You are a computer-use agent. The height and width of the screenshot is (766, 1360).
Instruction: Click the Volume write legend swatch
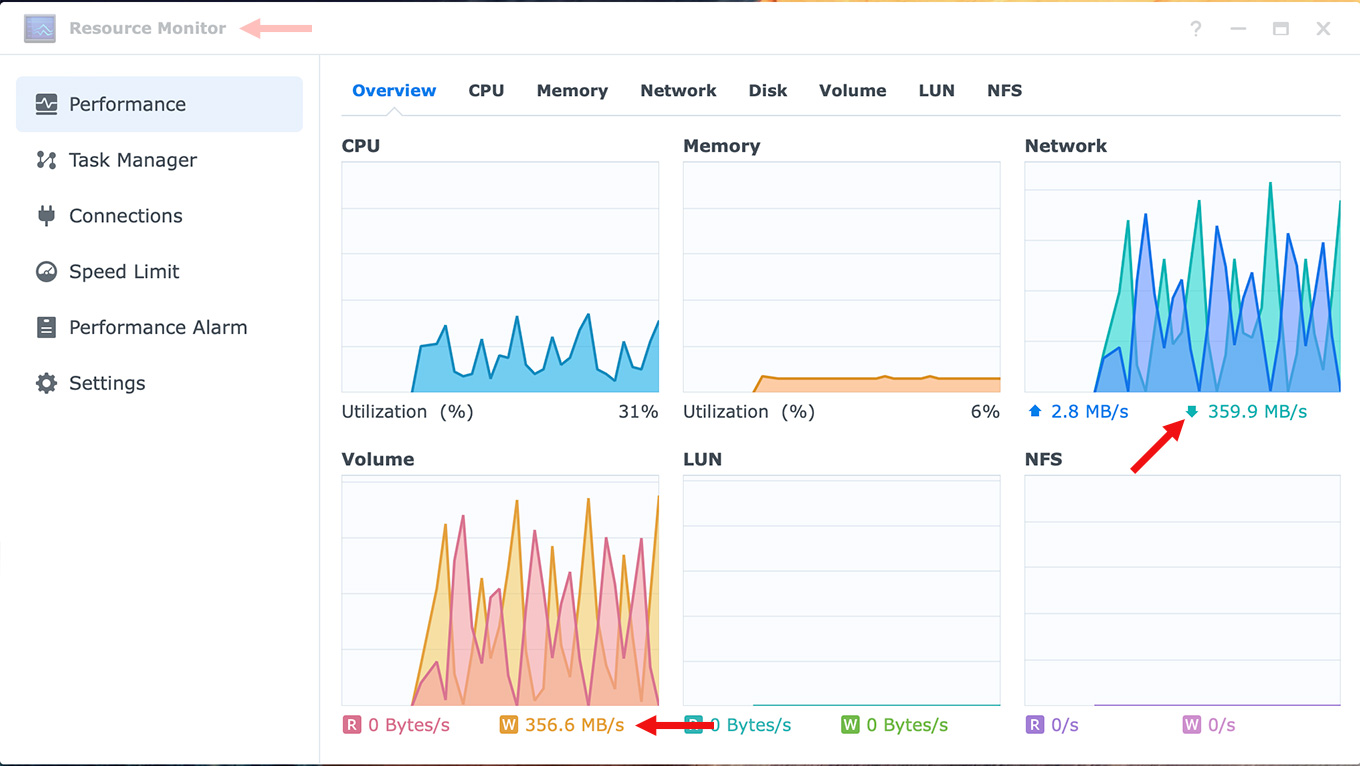click(x=508, y=725)
